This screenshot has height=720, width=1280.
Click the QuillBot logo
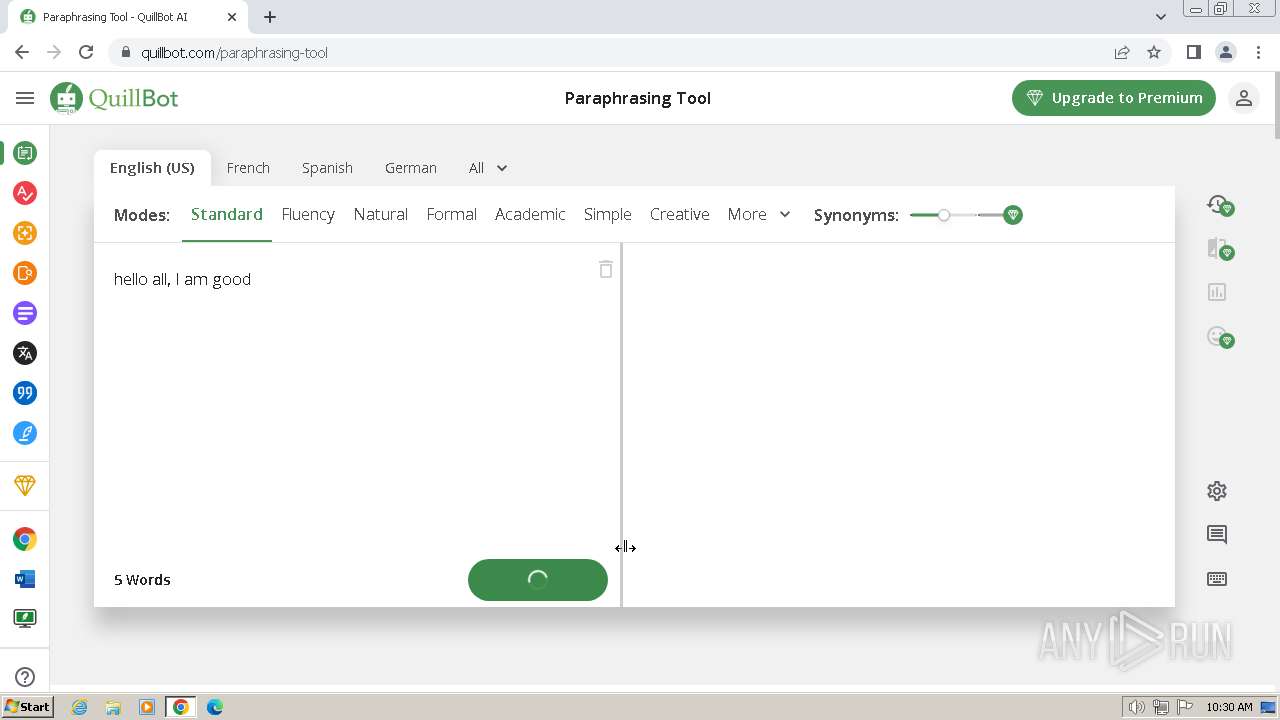tap(114, 98)
